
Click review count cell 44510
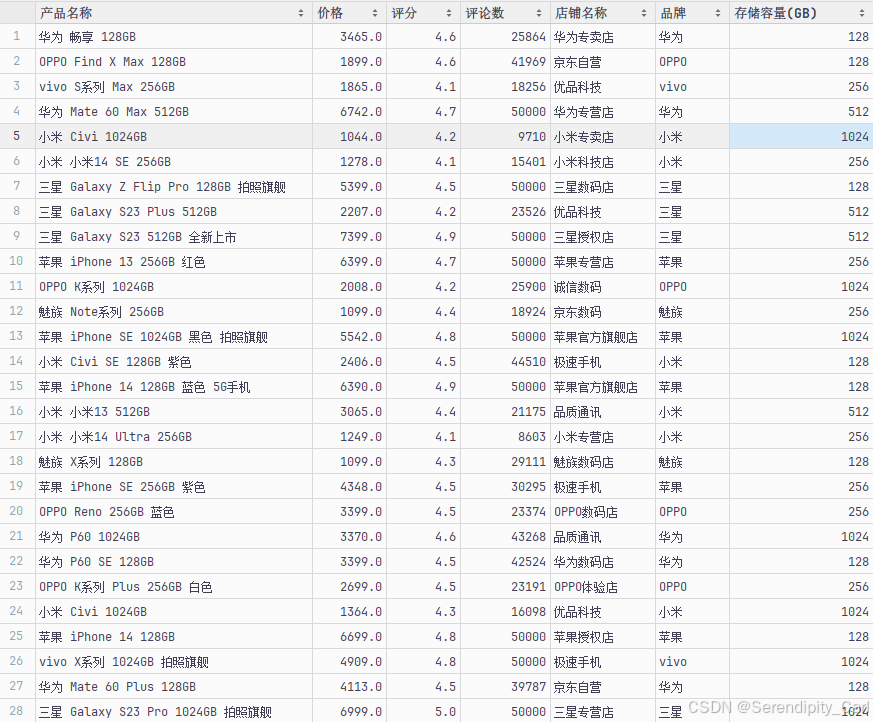[x=505, y=362]
